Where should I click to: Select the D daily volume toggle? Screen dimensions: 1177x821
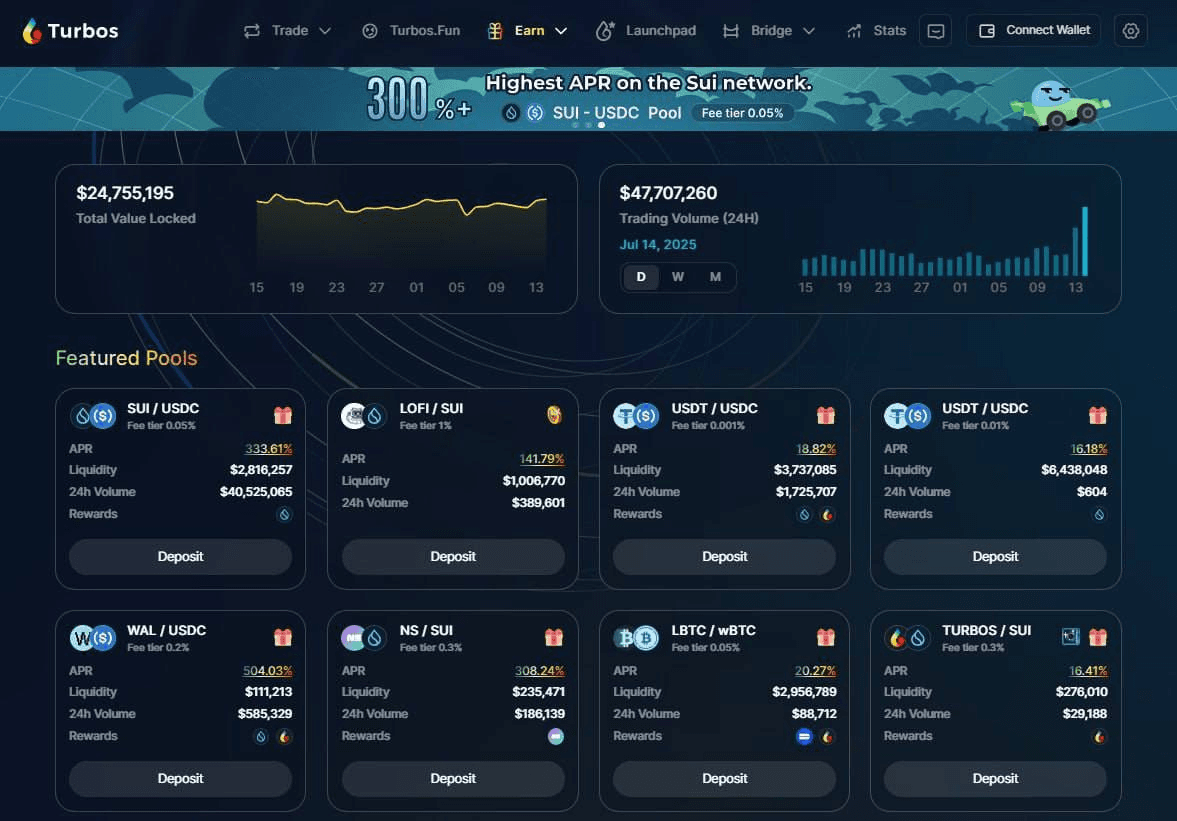(641, 277)
